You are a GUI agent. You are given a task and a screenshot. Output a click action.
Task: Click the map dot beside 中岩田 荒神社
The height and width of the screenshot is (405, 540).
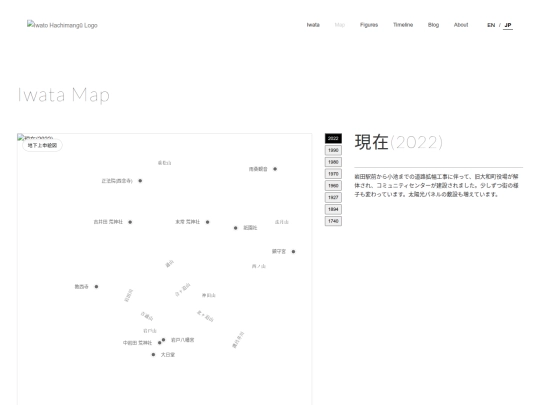coord(159,343)
